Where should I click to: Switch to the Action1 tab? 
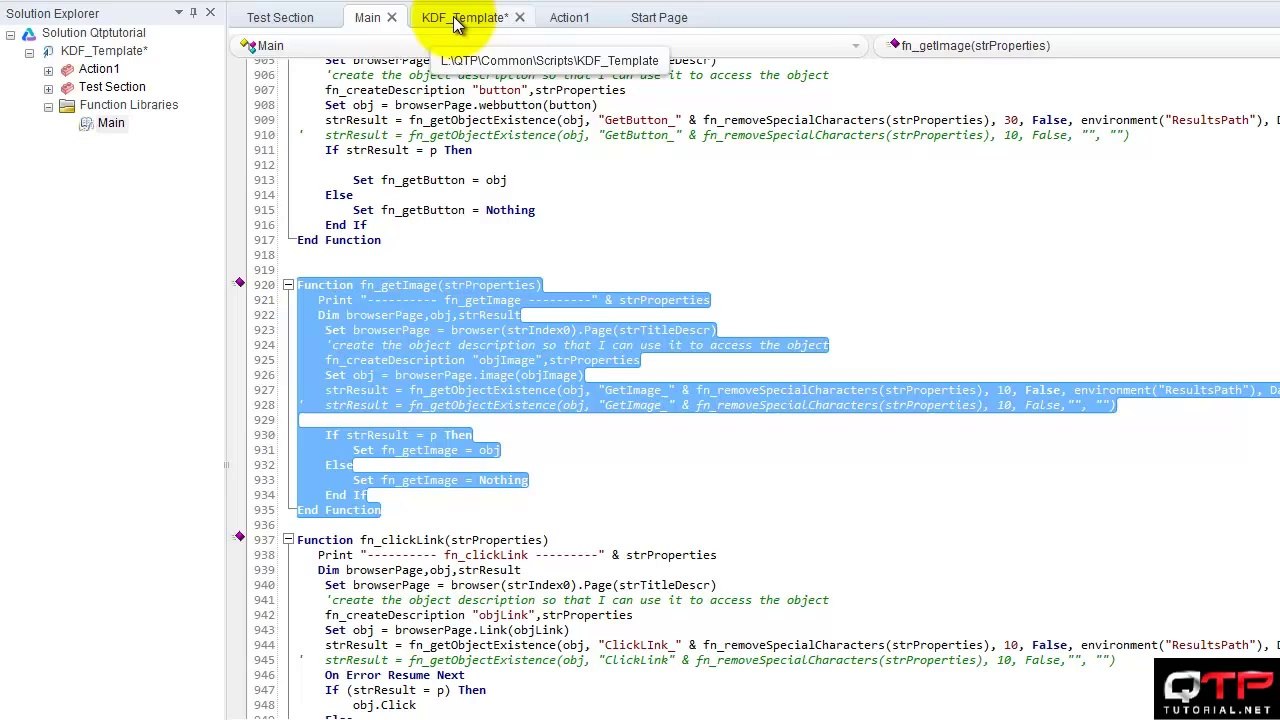point(569,17)
